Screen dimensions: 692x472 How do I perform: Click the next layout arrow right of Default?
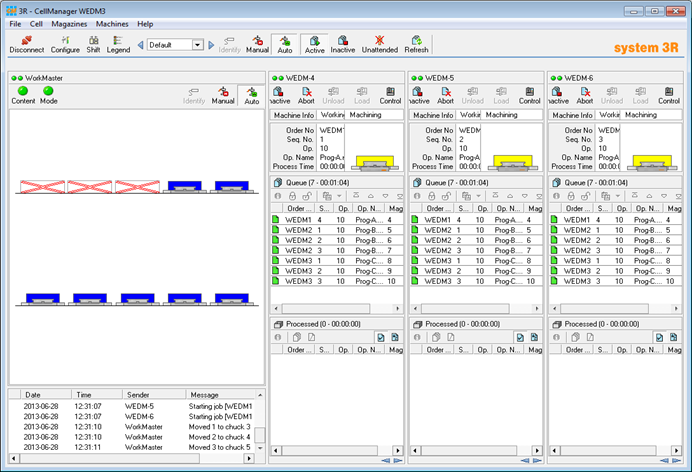(x=211, y=45)
